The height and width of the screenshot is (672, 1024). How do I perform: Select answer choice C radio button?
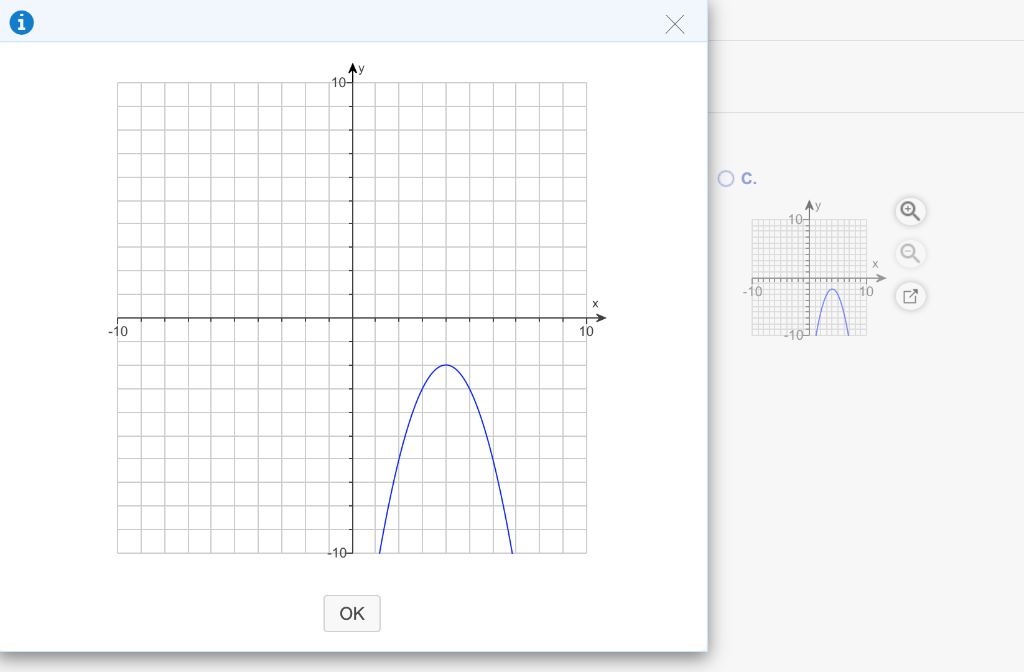725,178
